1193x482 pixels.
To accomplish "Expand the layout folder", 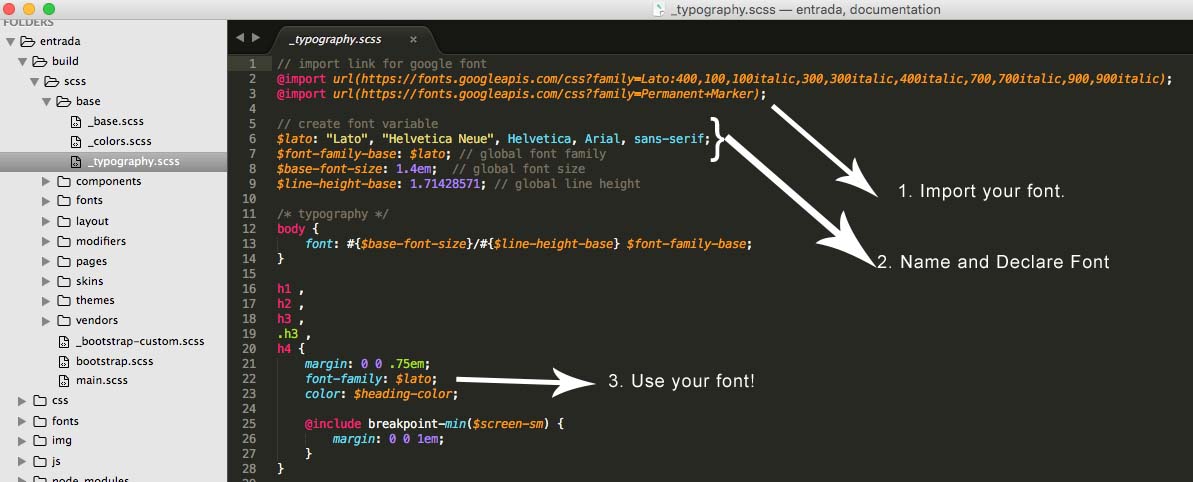I will tap(46, 221).
